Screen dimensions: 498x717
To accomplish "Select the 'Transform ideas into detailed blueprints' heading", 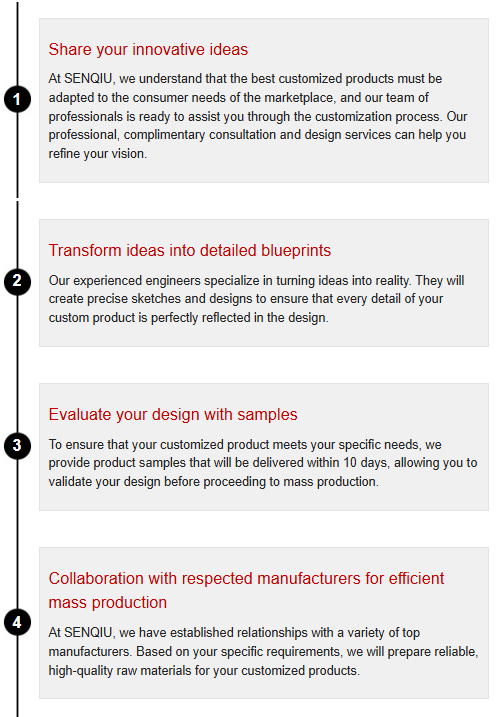I will (x=190, y=251).
